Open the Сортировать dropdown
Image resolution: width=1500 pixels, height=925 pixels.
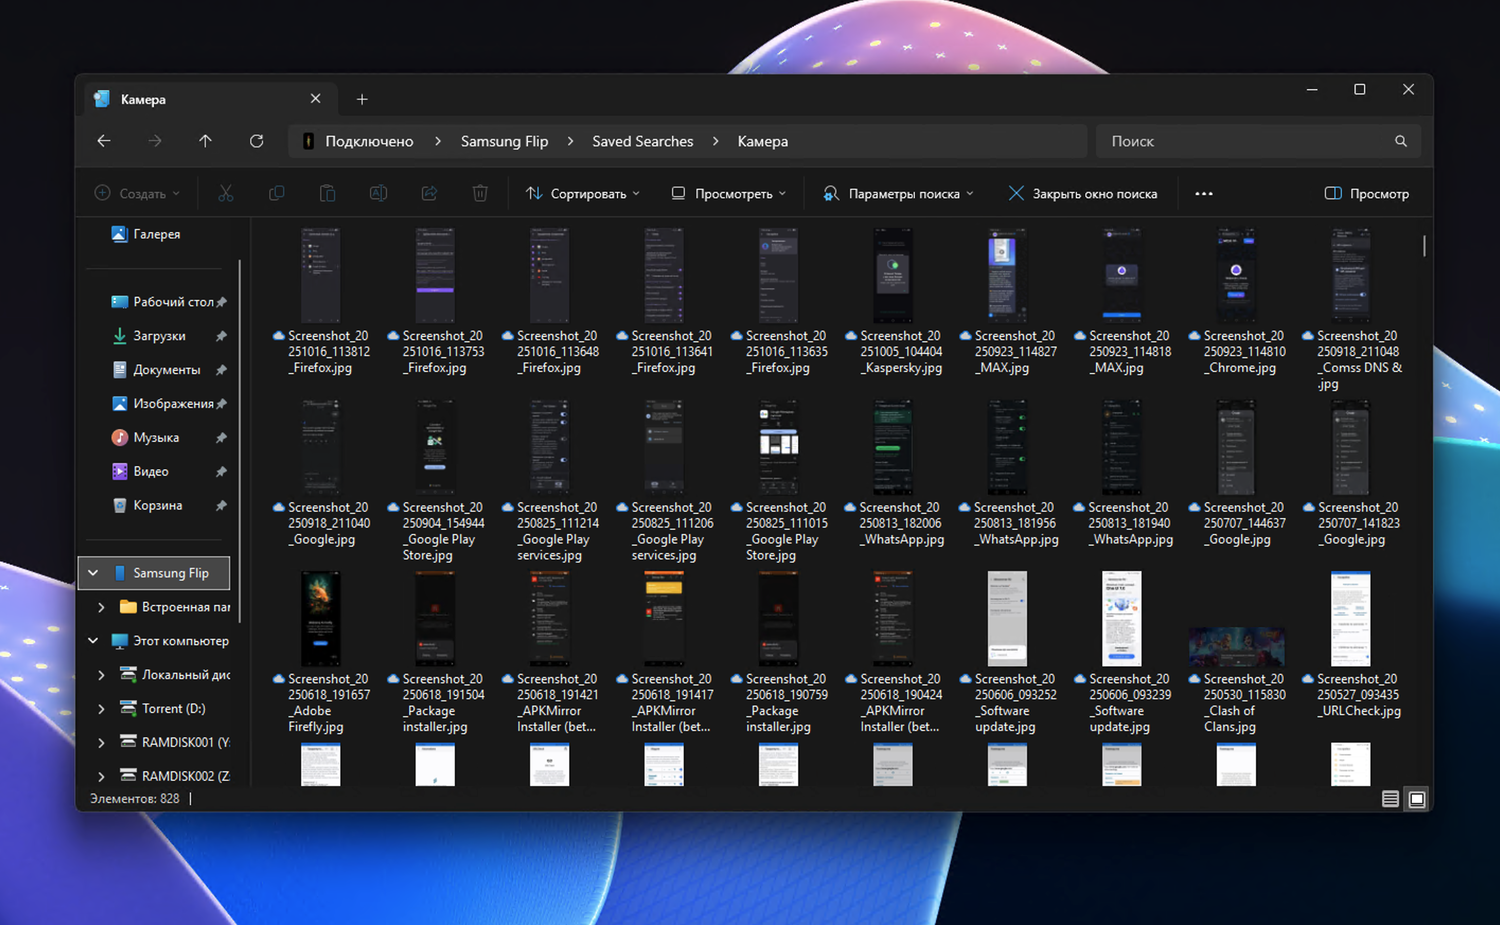tap(583, 193)
